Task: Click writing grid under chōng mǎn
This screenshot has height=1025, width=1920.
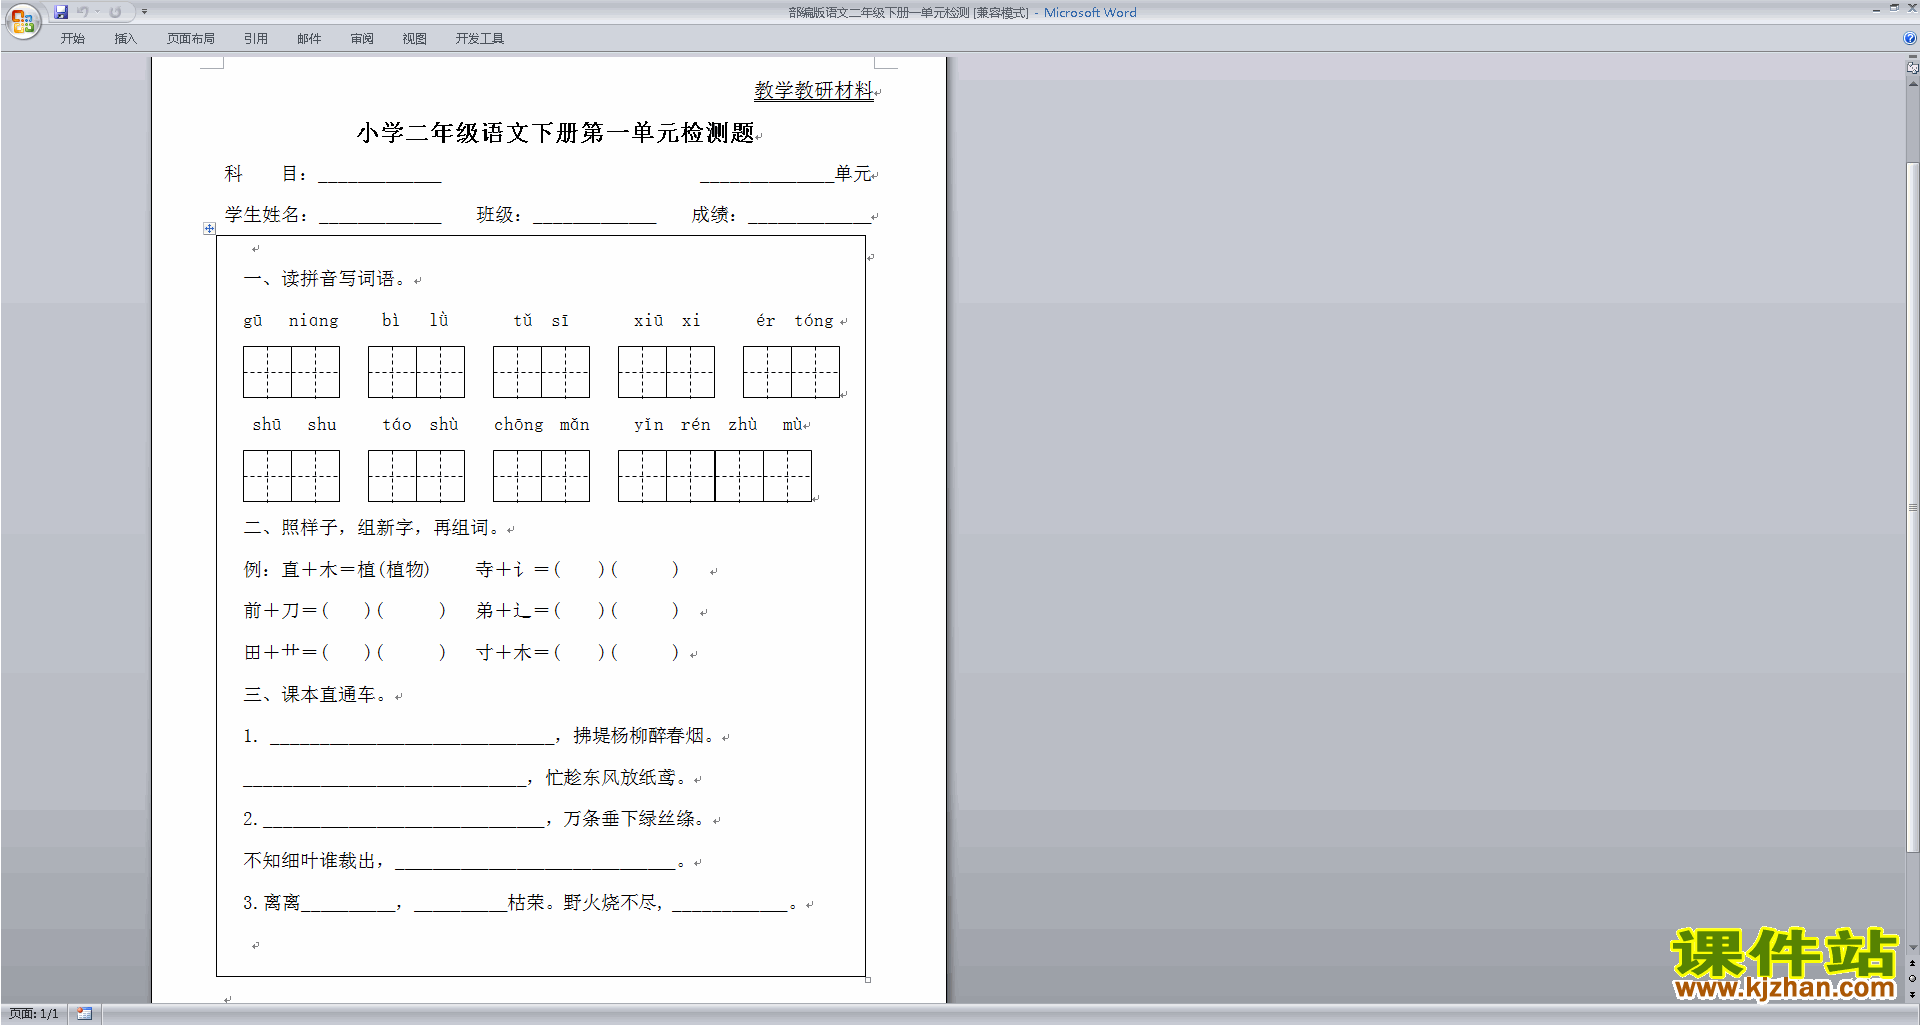Action: point(541,476)
